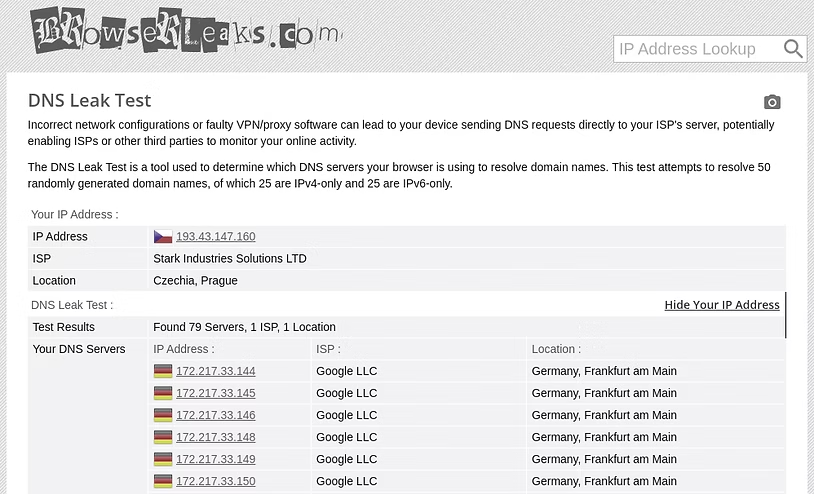Viewport: 814px width, 494px height.
Task: Click the Your IP Address section label
Action: click(75, 214)
